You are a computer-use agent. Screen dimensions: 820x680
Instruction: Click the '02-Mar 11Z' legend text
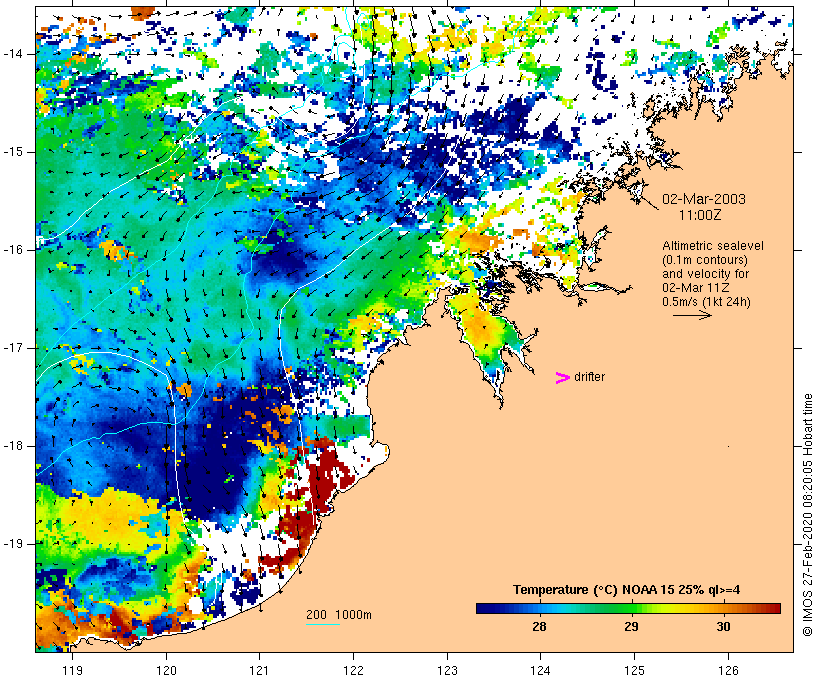pyautogui.click(x=696, y=288)
